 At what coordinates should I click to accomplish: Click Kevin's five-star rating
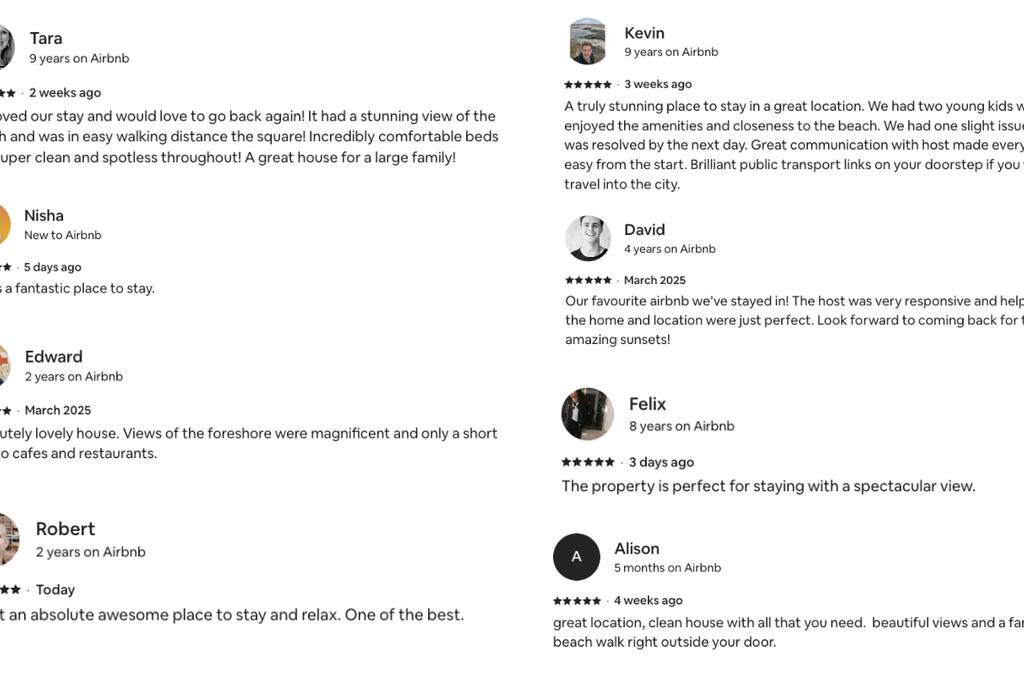click(588, 85)
